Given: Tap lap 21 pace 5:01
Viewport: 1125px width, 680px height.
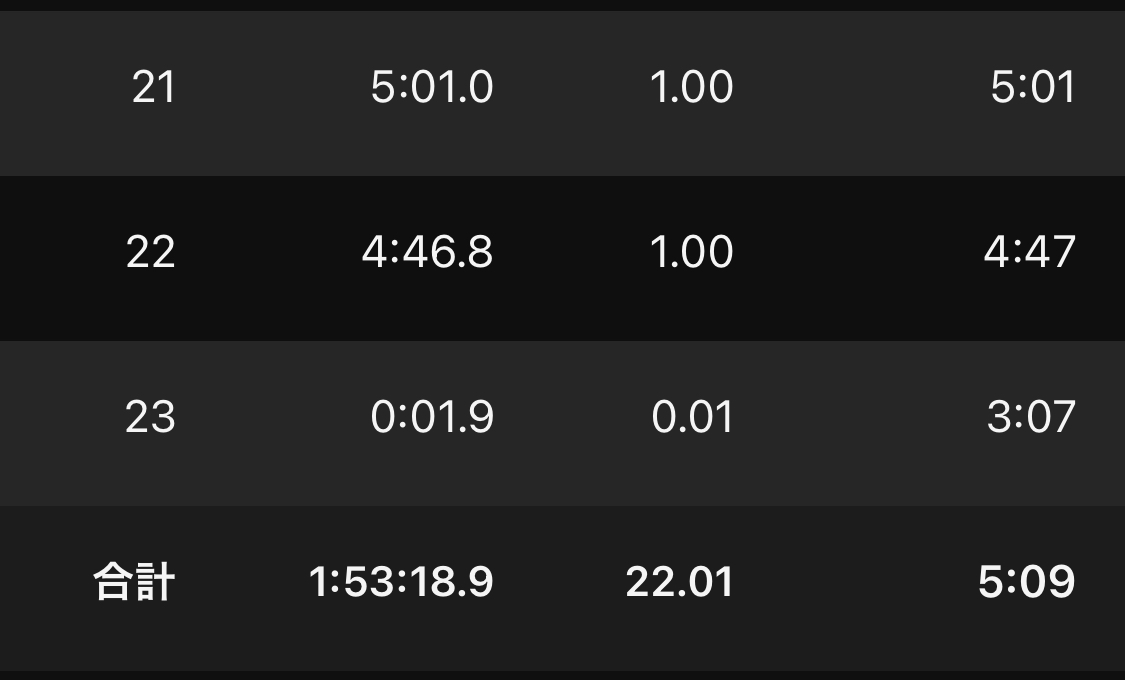Looking at the screenshot, I should pyautogui.click(x=1033, y=88).
